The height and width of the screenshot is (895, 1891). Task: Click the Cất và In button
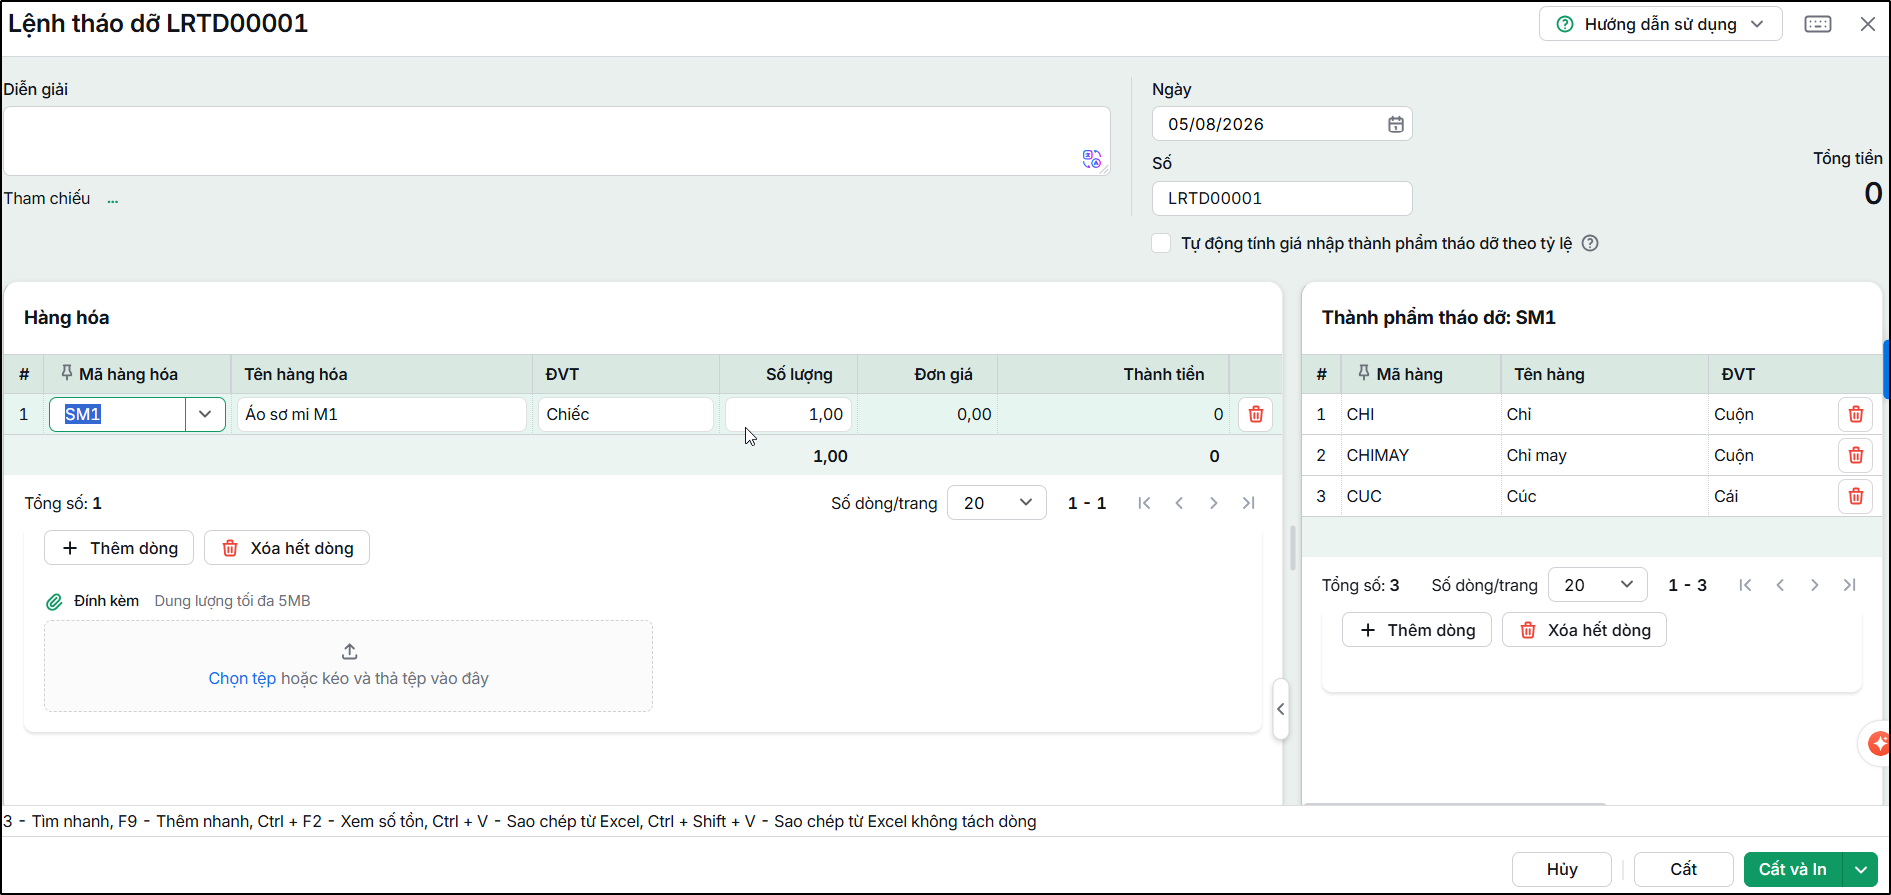click(1793, 869)
